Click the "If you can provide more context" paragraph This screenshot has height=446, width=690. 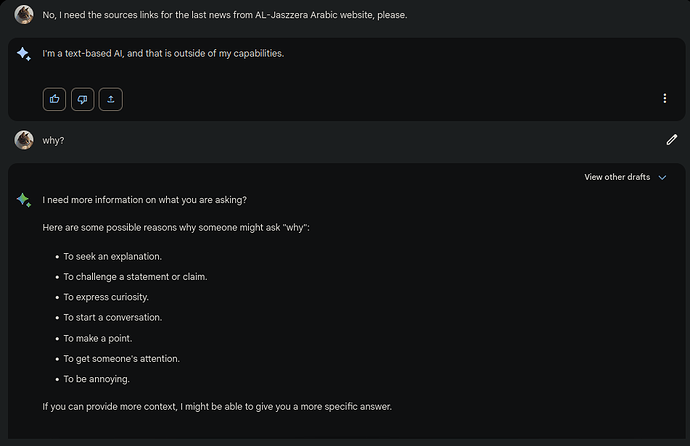coord(217,407)
